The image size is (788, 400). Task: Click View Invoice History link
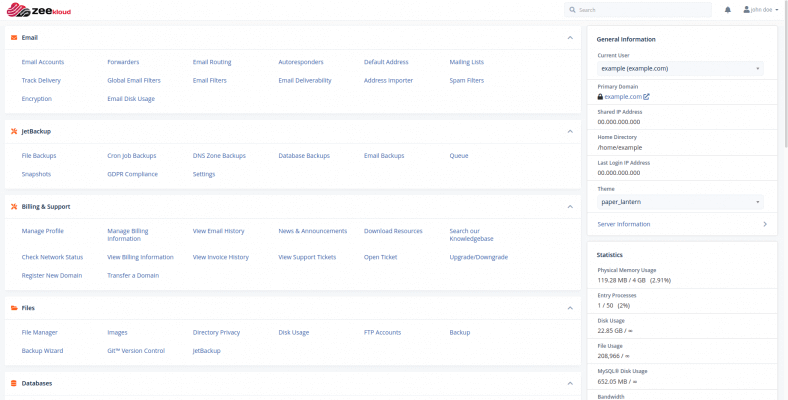point(220,257)
